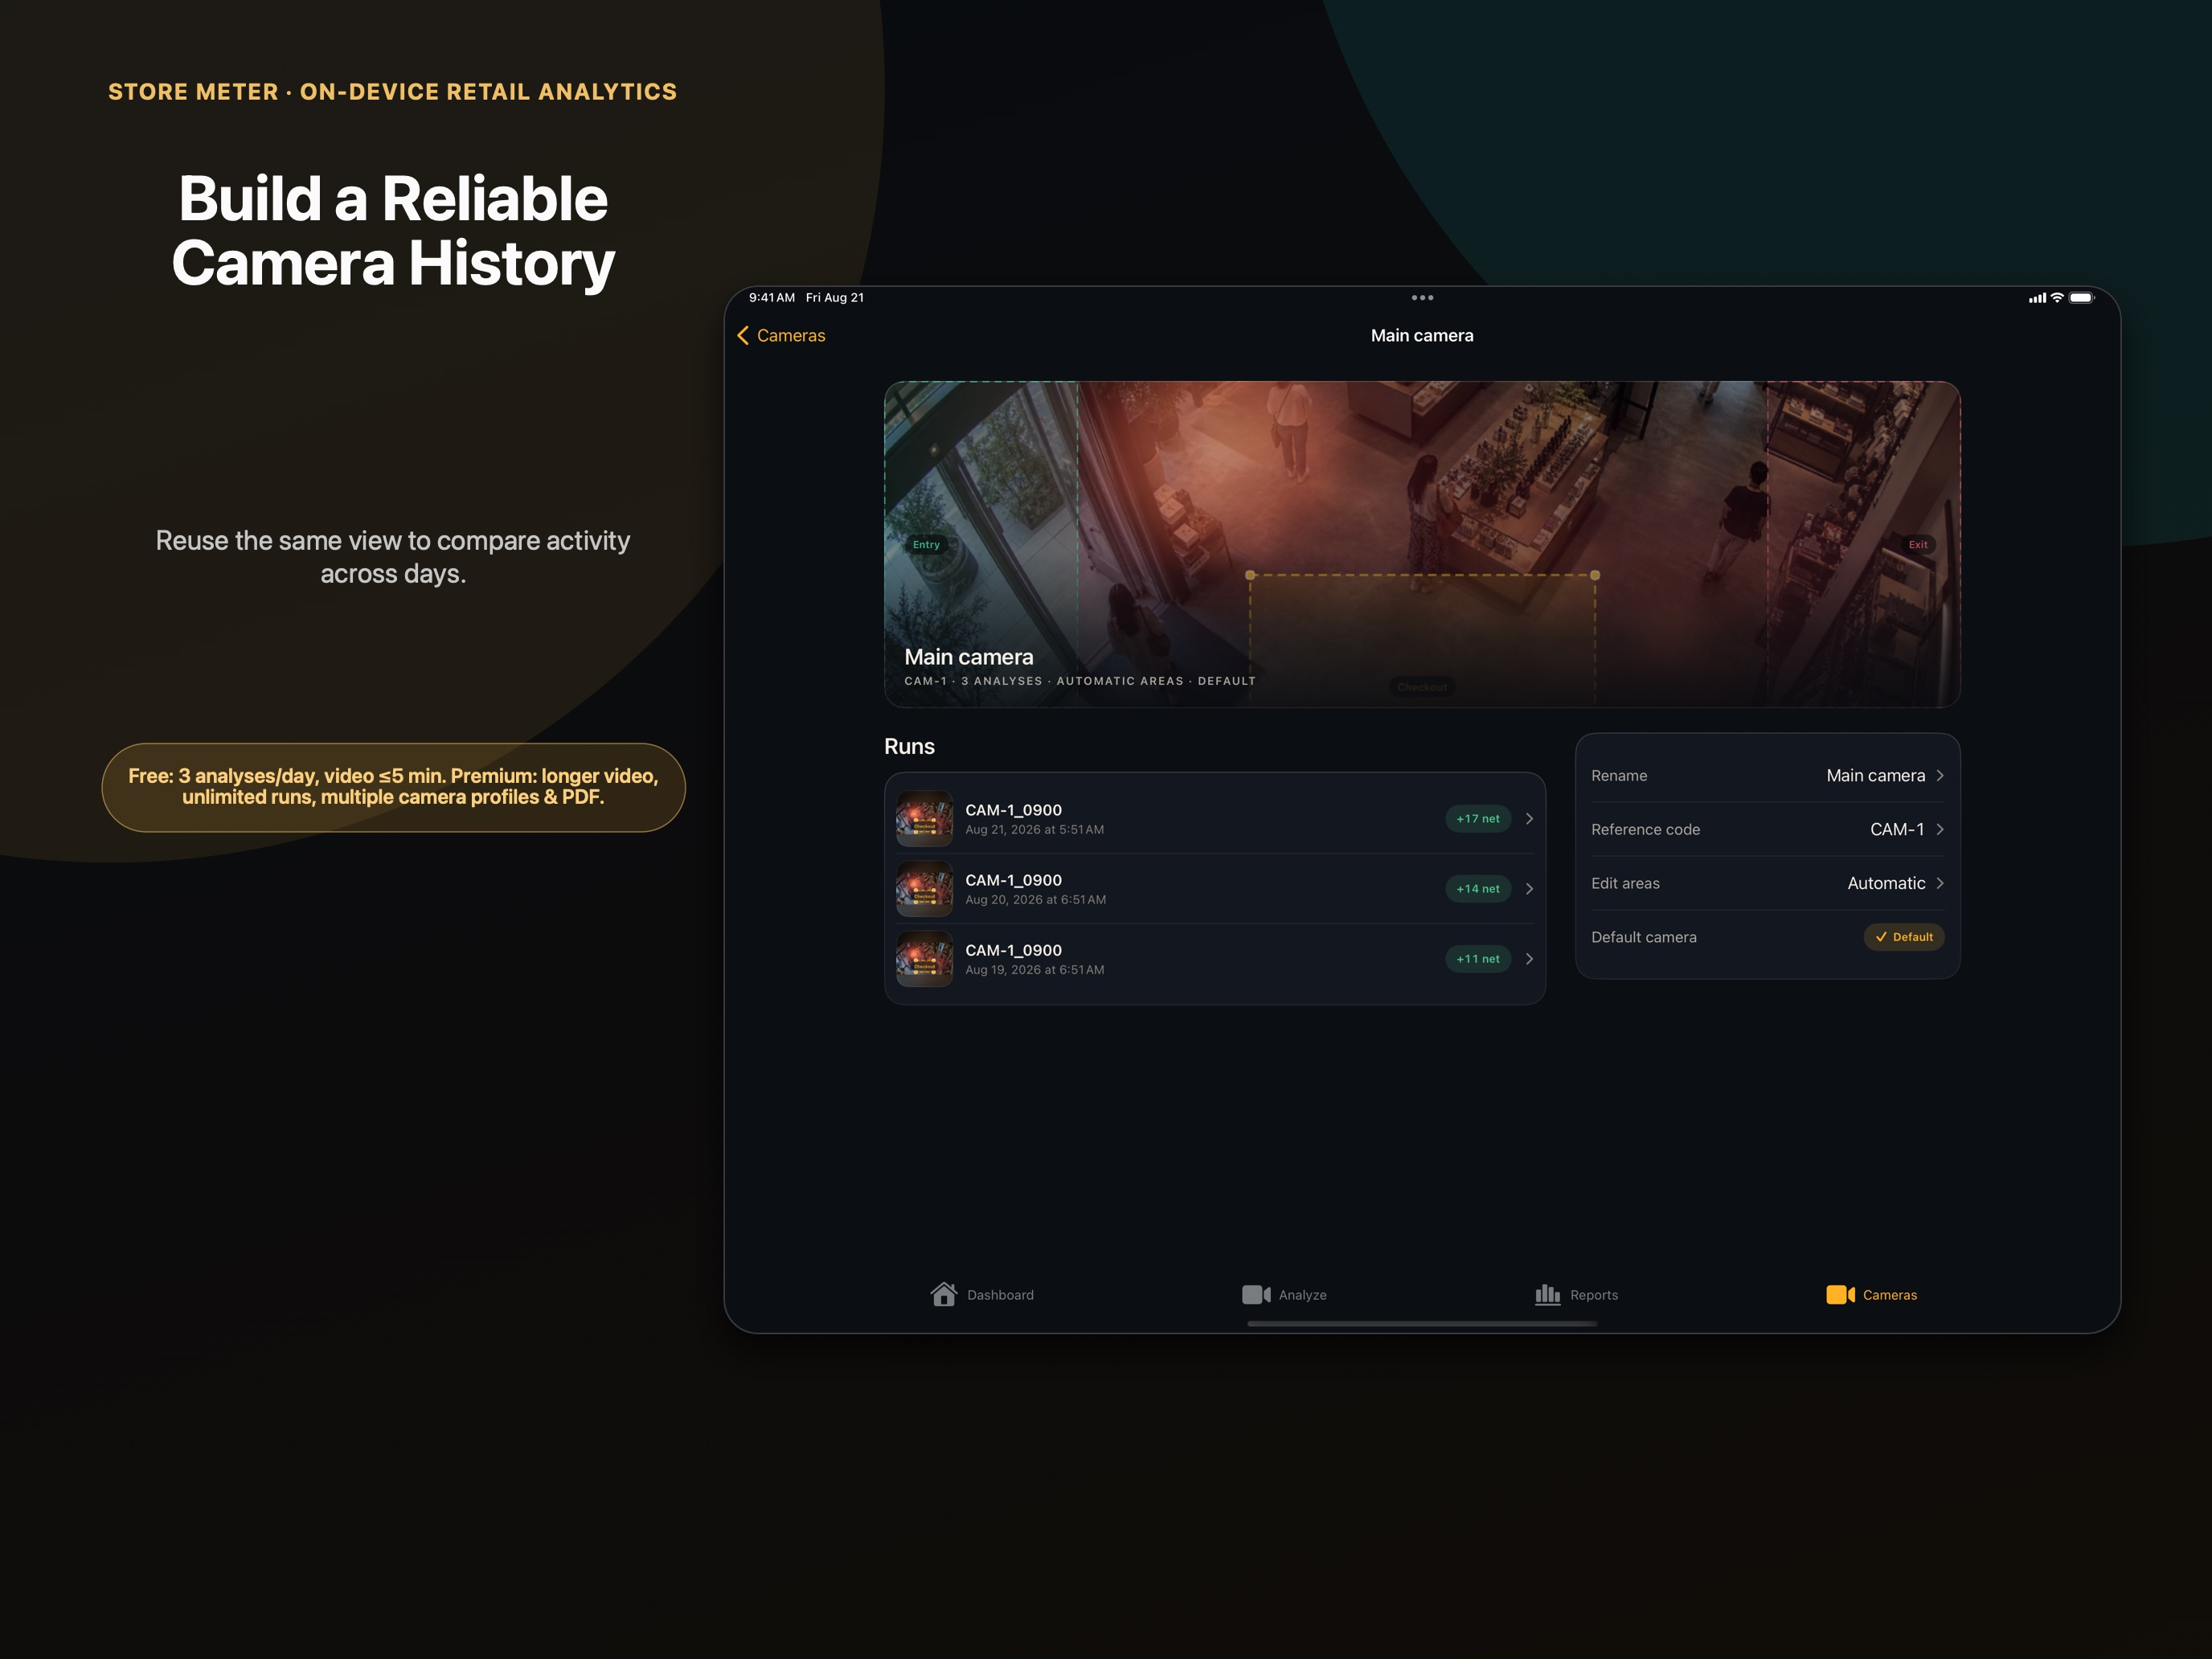Tap the Free and Premium plan info pill
The height and width of the screenshot is (1659, 2212).
pyautogui.click(x=393, y=787)
